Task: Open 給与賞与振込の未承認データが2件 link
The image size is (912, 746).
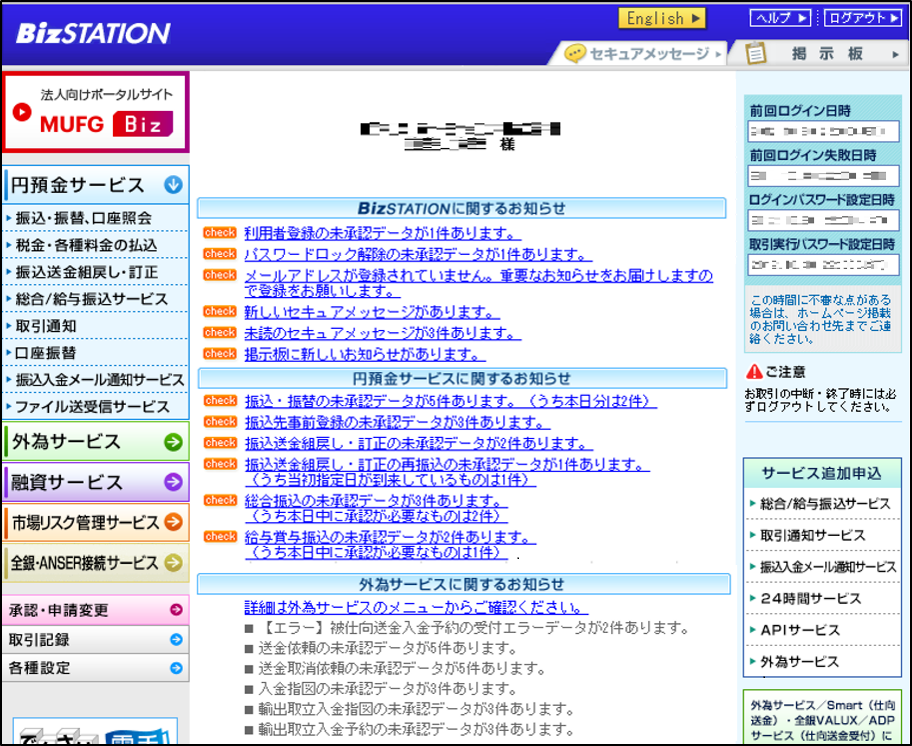Action: point(390,545)
